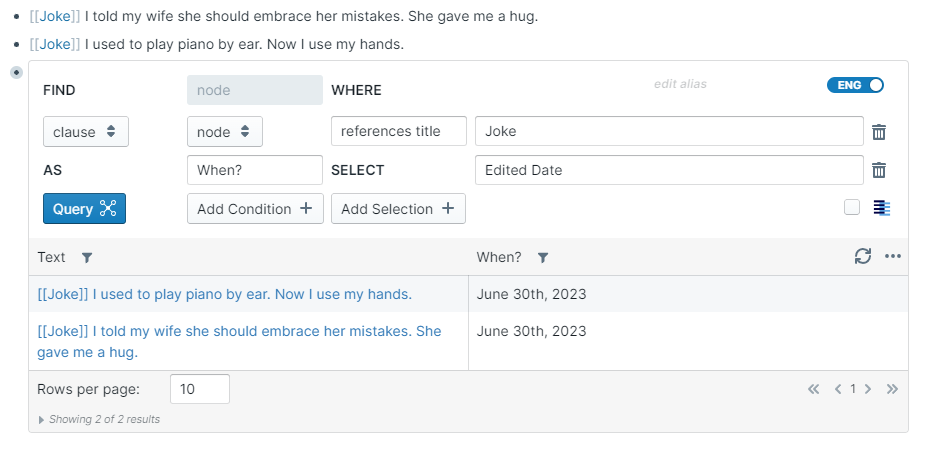The image size is (934, 451).
Task: Click Add Selection button
Action: 398,209
